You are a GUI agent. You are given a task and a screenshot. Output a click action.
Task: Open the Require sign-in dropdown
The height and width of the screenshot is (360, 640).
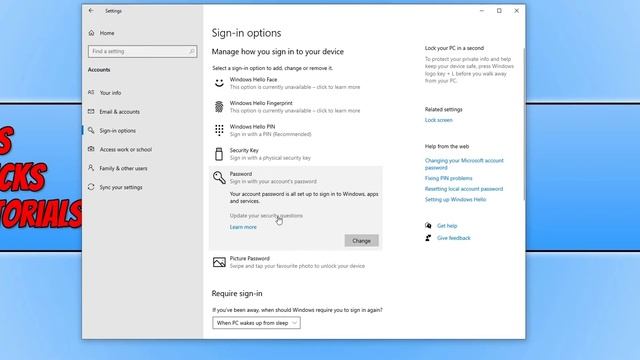click(256, 323)
